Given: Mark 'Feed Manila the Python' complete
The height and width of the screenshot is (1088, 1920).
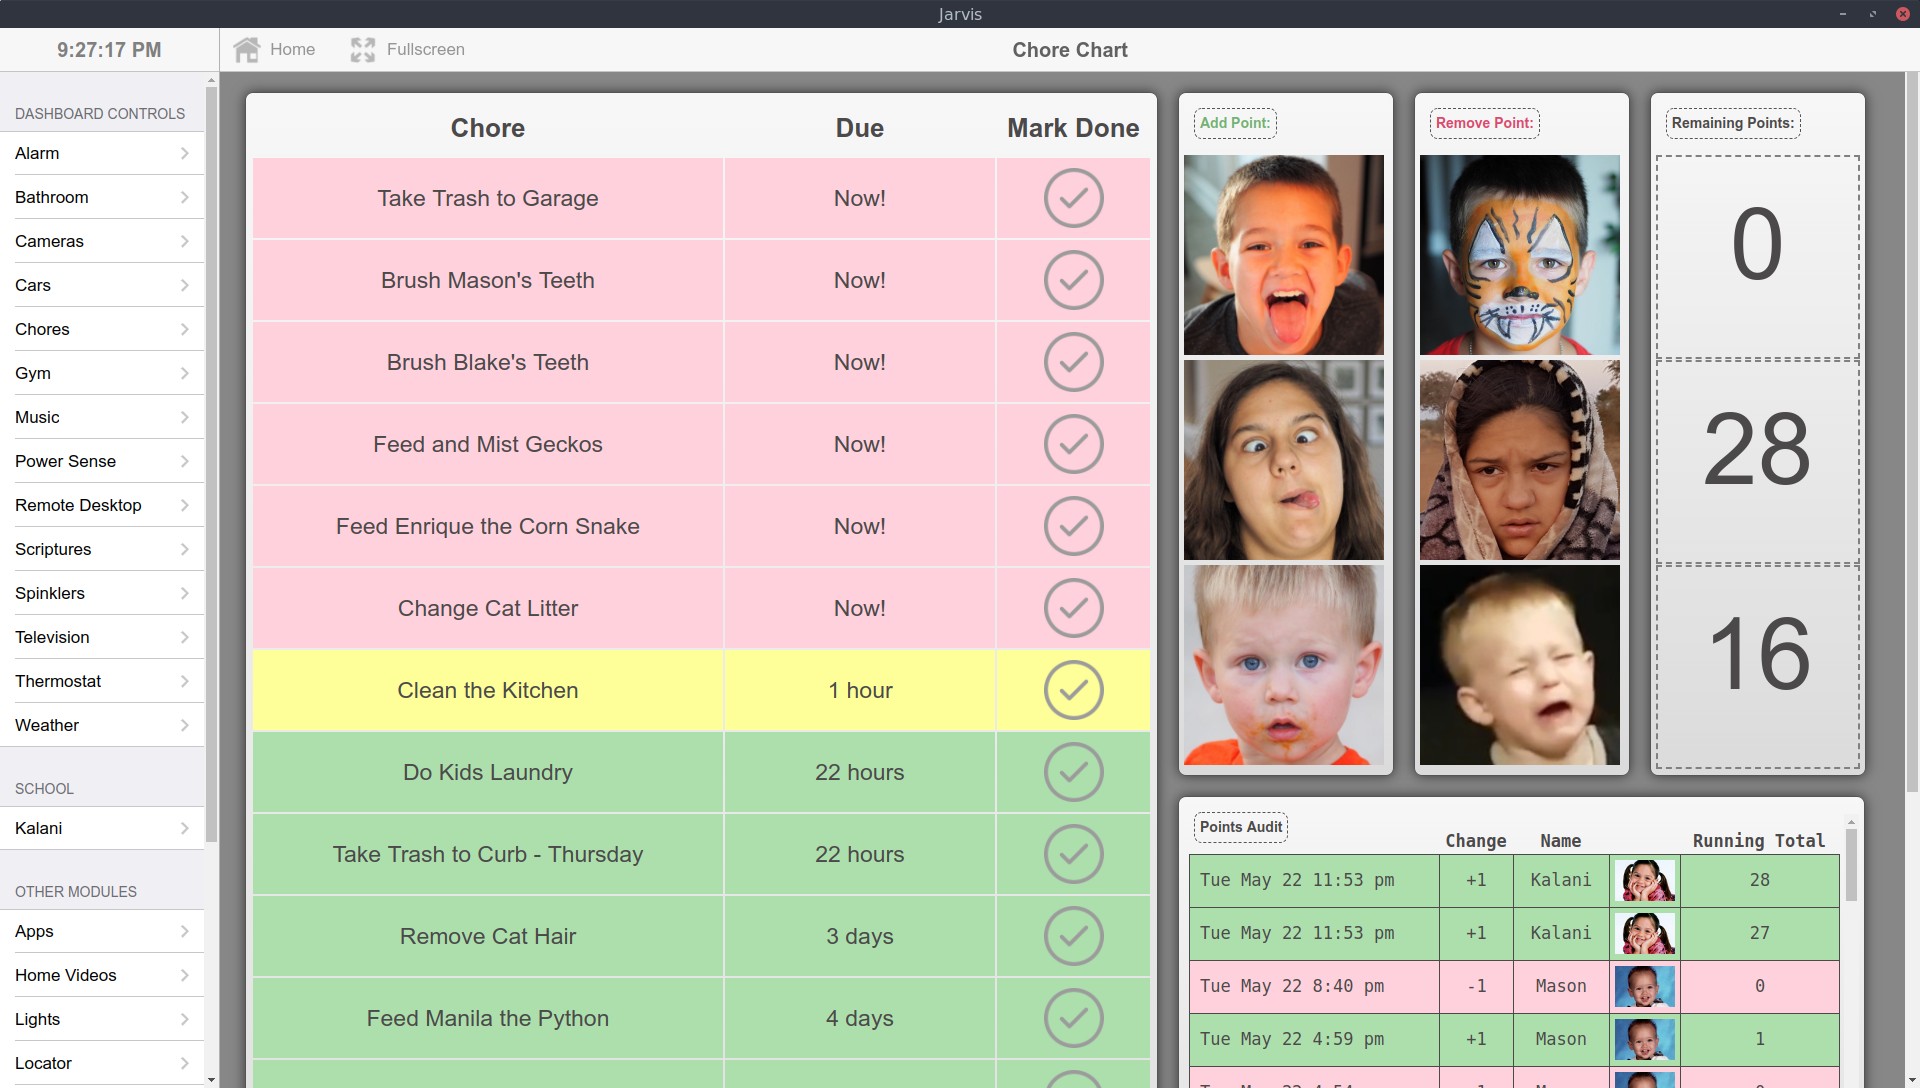Looking at the screenshot, I should pyautogui.click(x=1073, y=1018).
